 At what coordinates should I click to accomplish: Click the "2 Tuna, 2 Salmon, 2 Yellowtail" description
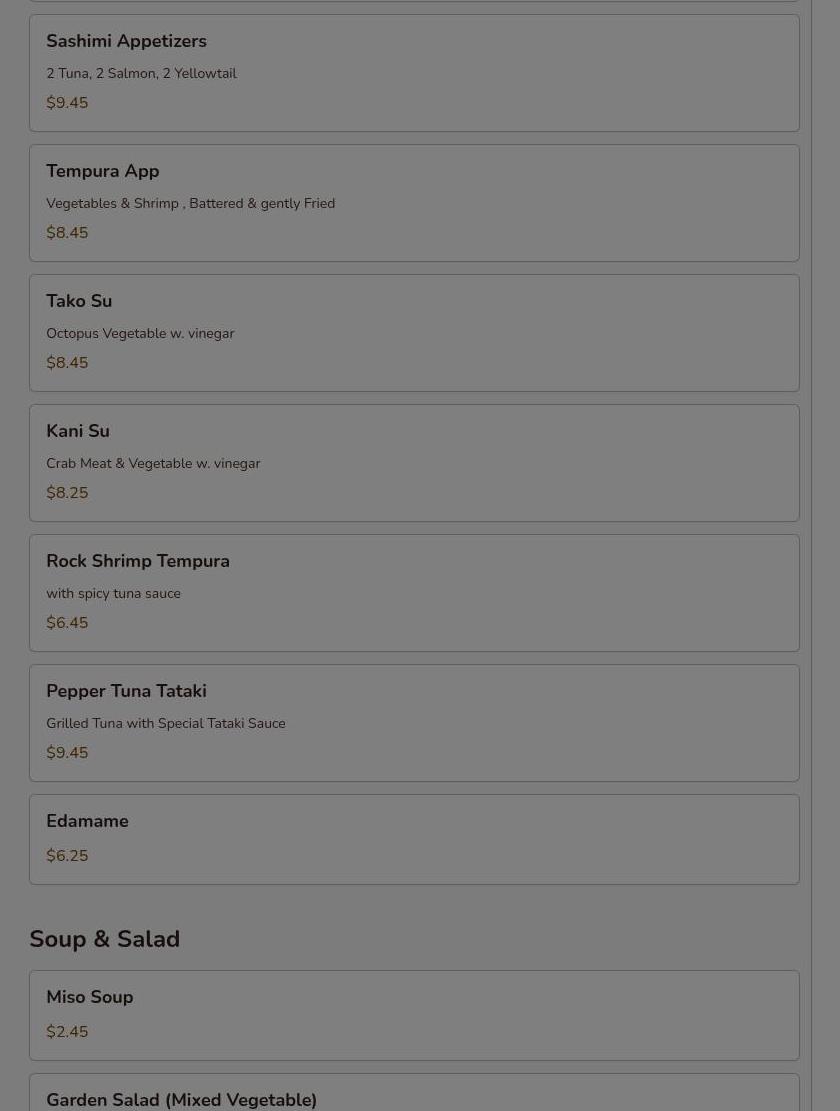pos(141,74)
